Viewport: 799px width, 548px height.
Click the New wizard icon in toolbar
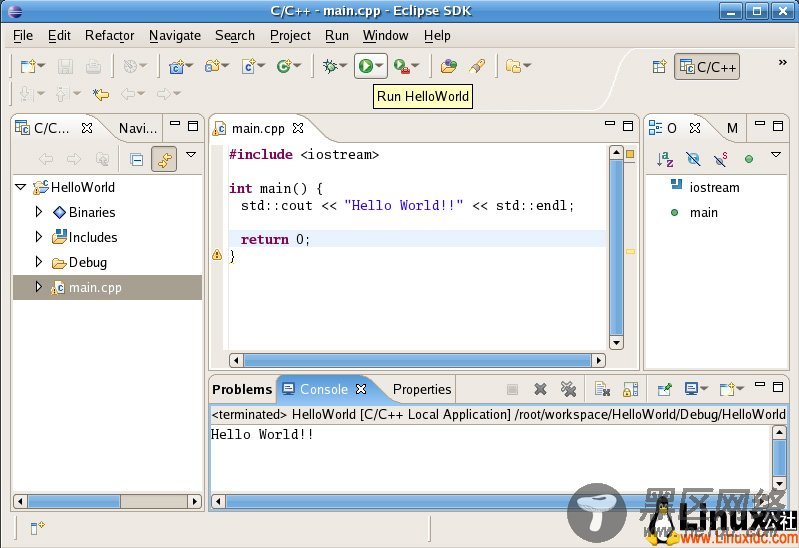click(x=29, y=66)
